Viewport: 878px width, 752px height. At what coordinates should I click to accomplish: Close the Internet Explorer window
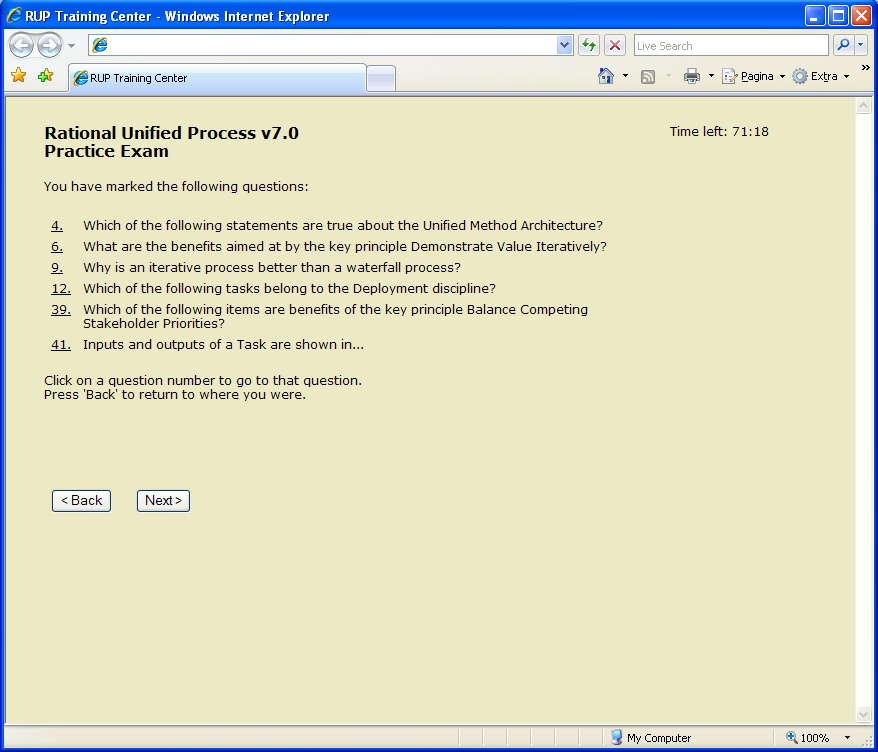coord(861,16)
